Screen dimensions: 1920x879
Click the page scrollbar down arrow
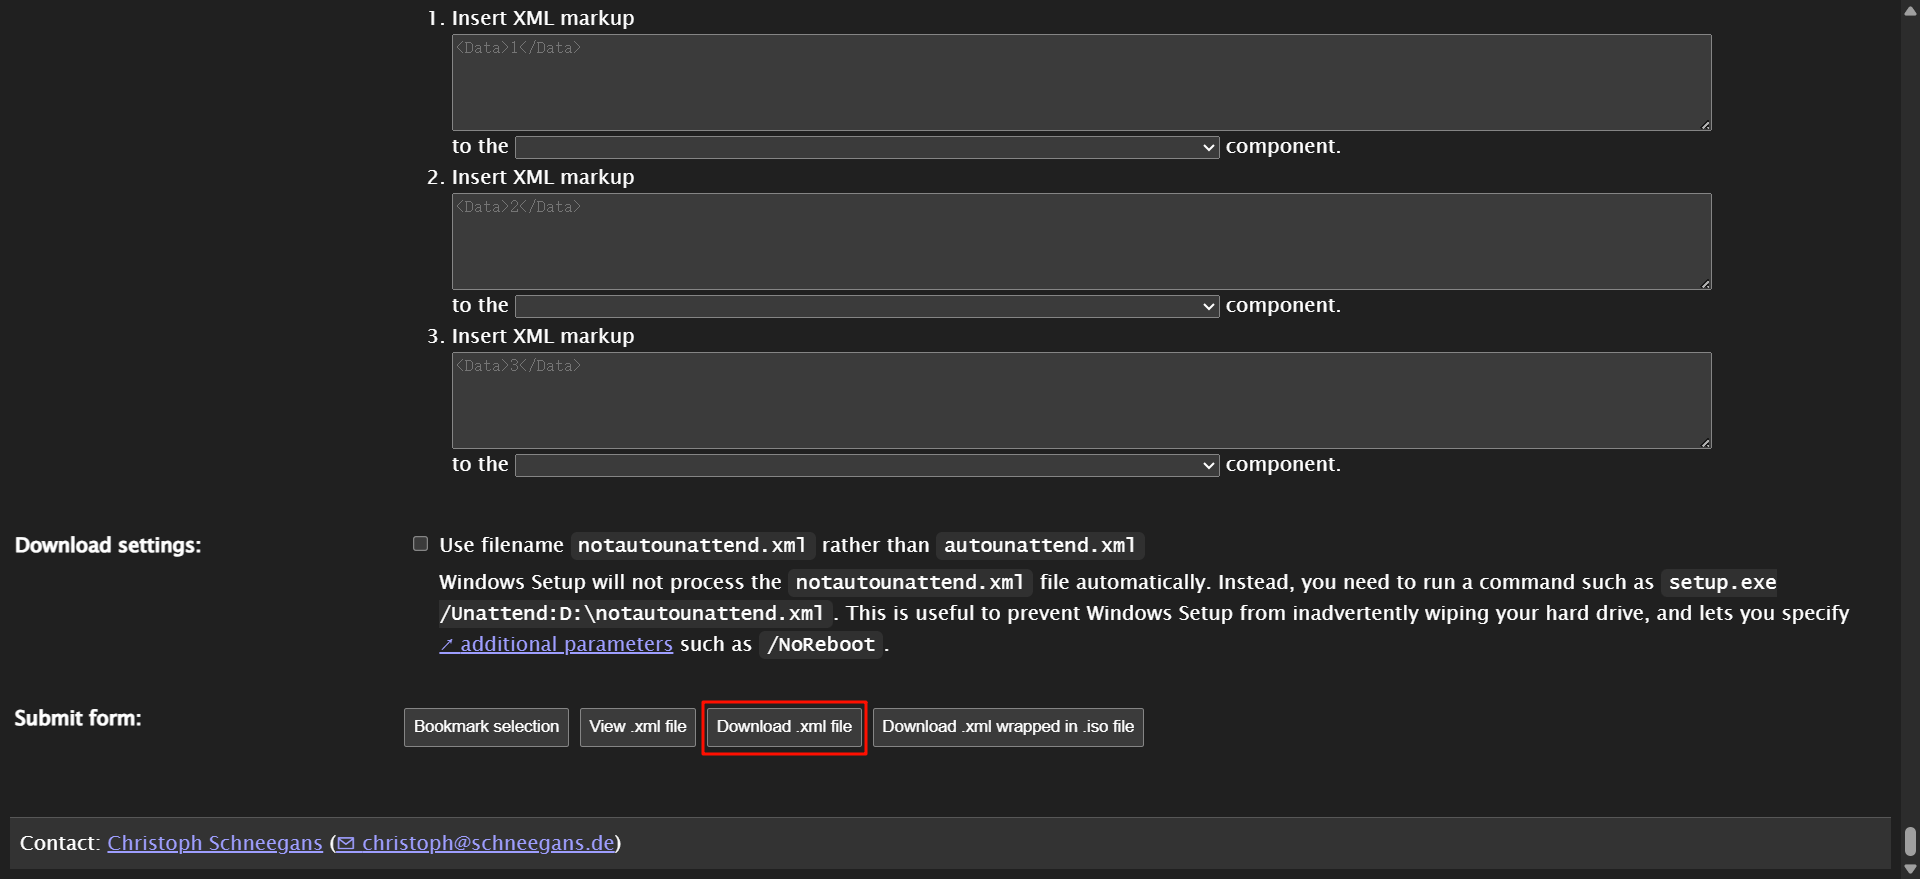[x=1910, y=869]
